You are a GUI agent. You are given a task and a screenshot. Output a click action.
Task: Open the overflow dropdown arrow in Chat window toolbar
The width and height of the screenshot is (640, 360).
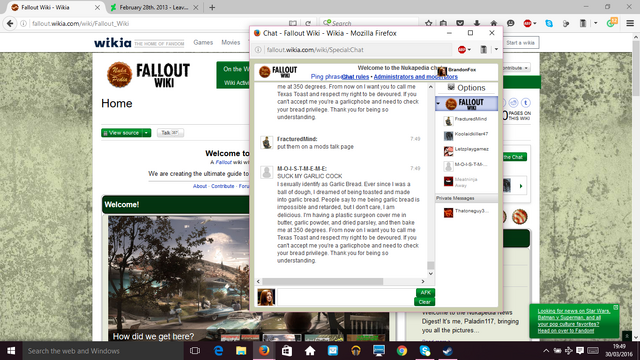(496, 49)
